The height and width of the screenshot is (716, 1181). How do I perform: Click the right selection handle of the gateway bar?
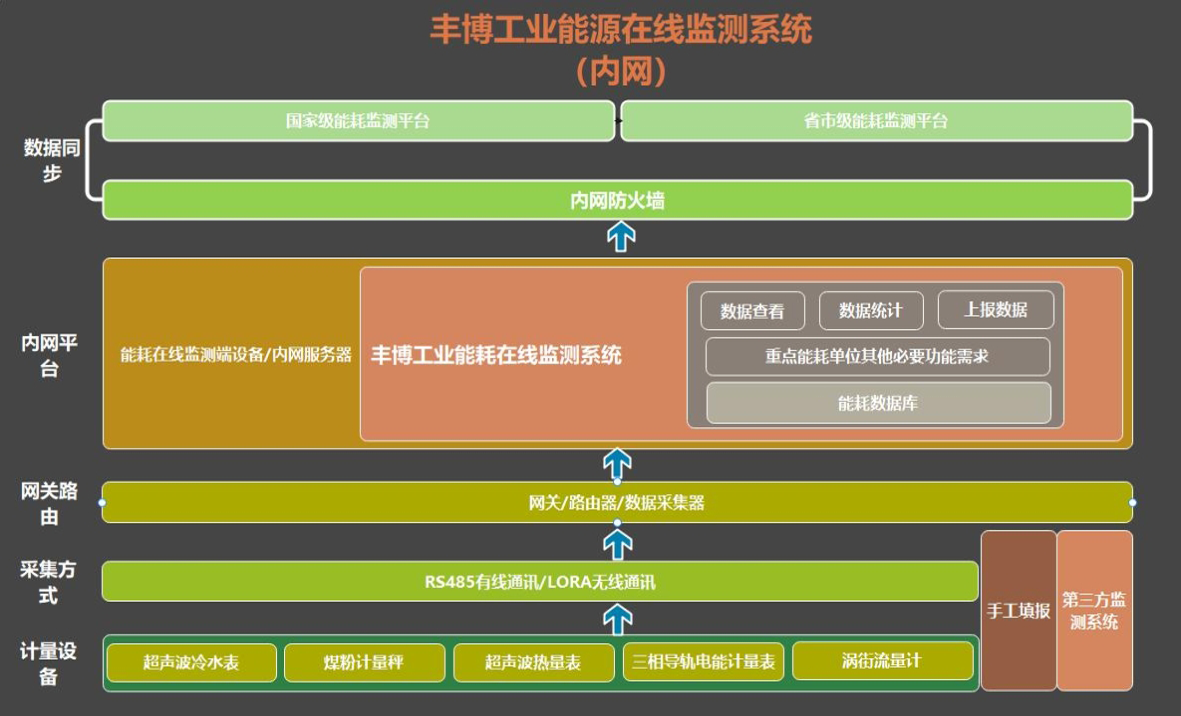point(1132,502)
